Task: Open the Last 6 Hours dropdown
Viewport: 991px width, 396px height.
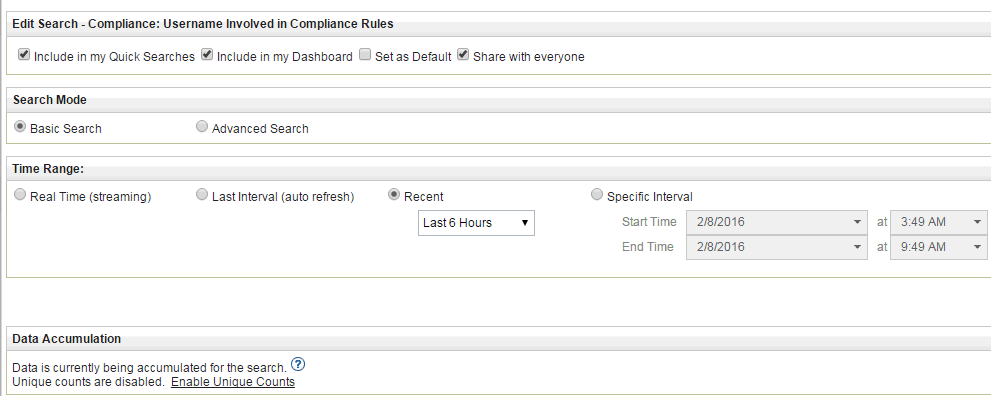Action: coord(476,223)
